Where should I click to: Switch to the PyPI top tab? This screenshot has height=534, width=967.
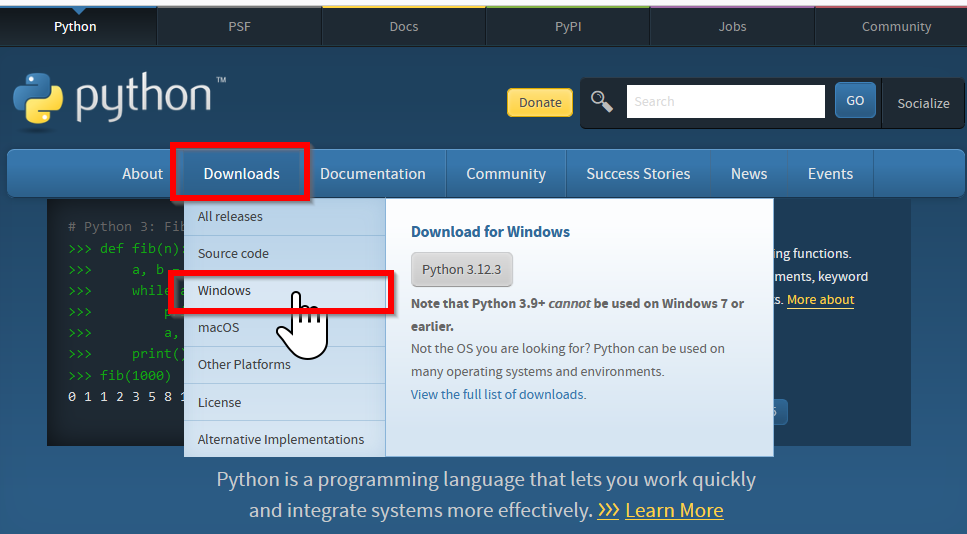[x=568, y=27]
